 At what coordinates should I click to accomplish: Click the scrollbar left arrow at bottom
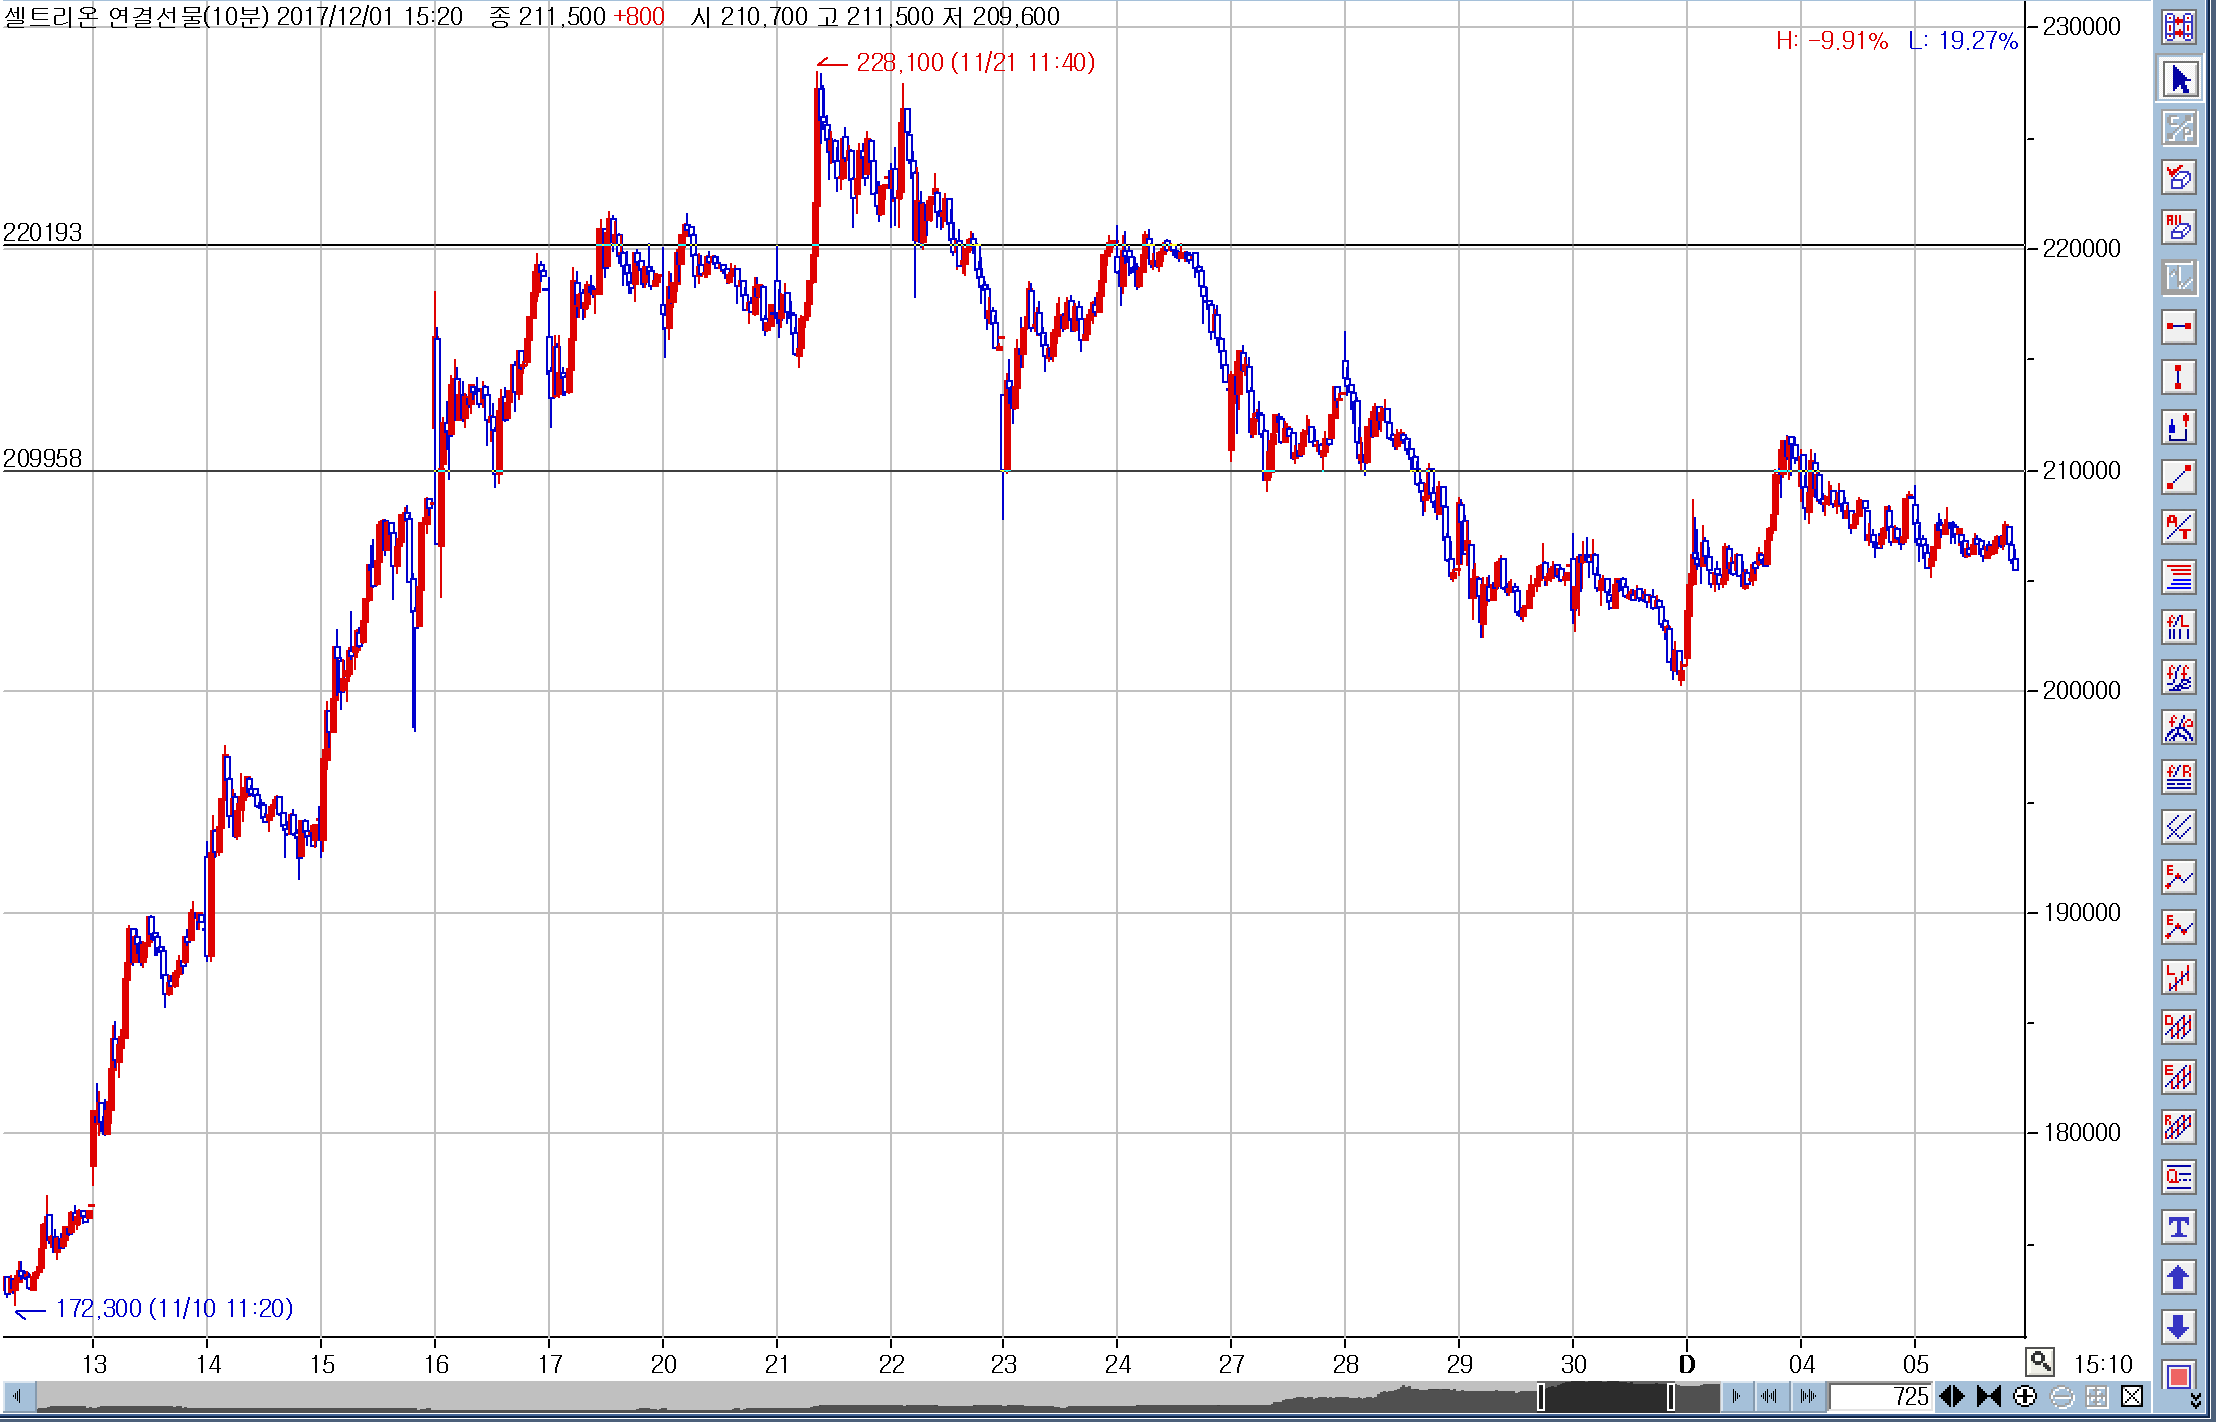17,1397
